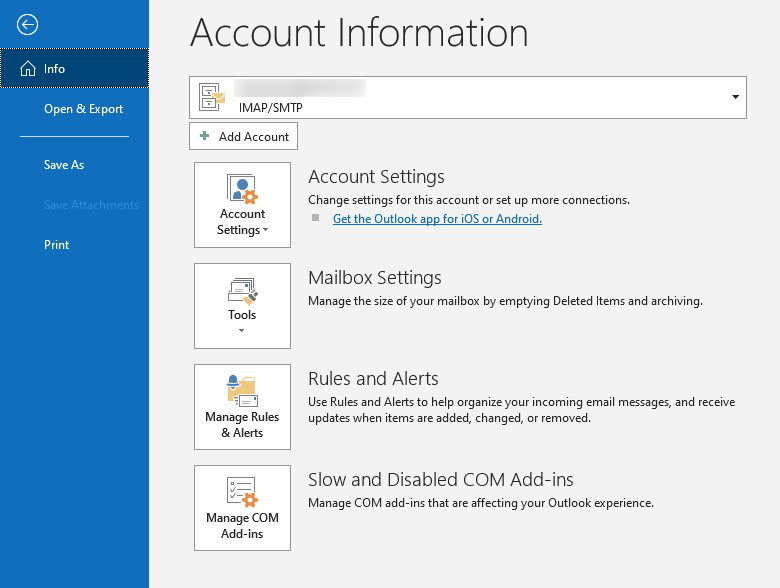The width and height of the screenshot is (780, 588).
Task: Click the Manage Rules & Alerts icon
Action: [242, 391]
